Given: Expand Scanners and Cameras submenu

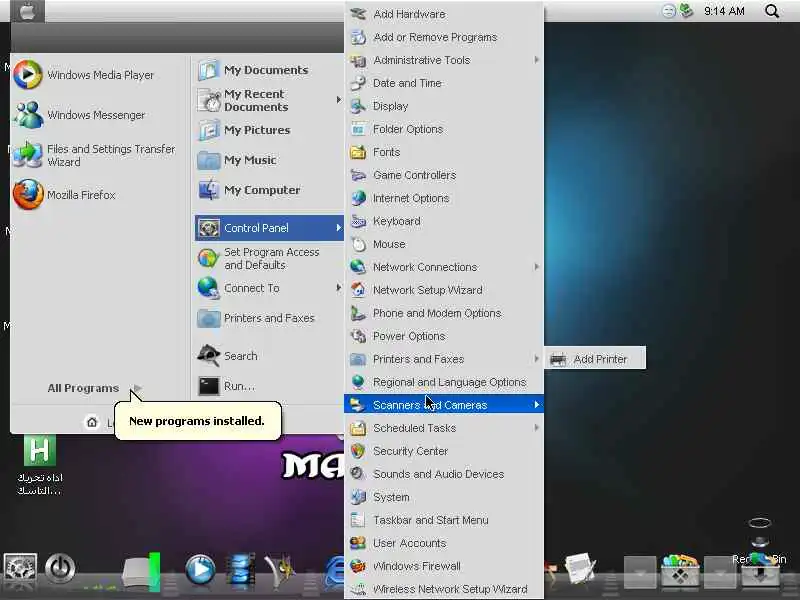Looking at the screenshot, I should 444,405.
